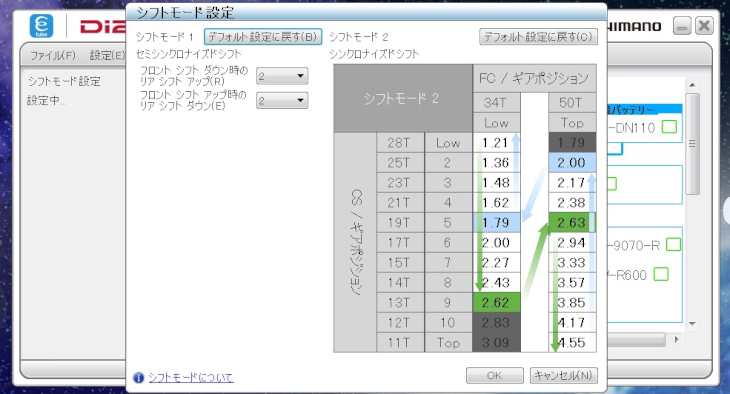Select the green 2.62 cell in the 34T column
Image resolution: width=730 pixels, height=394 pixels.
point(496,303)
